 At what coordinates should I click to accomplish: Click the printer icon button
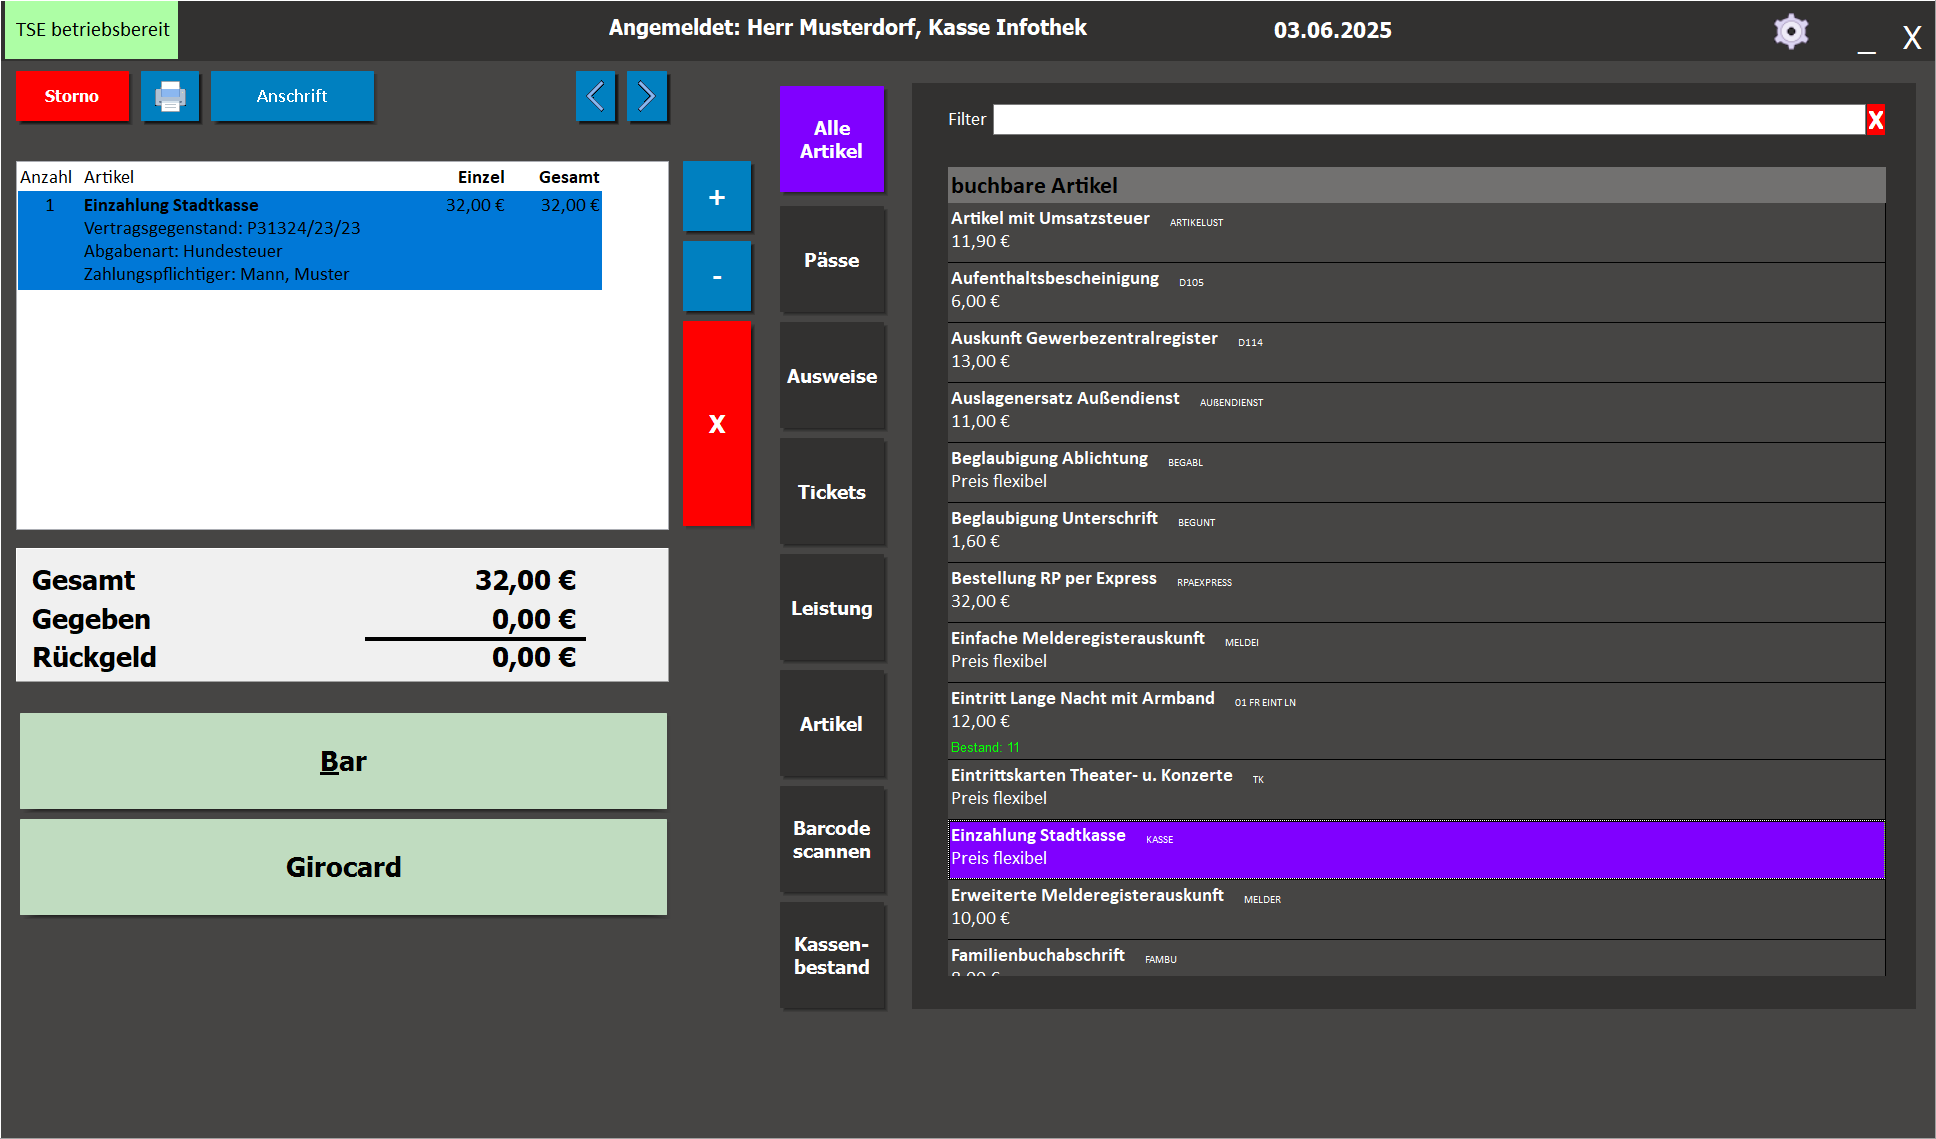[170, 97]
